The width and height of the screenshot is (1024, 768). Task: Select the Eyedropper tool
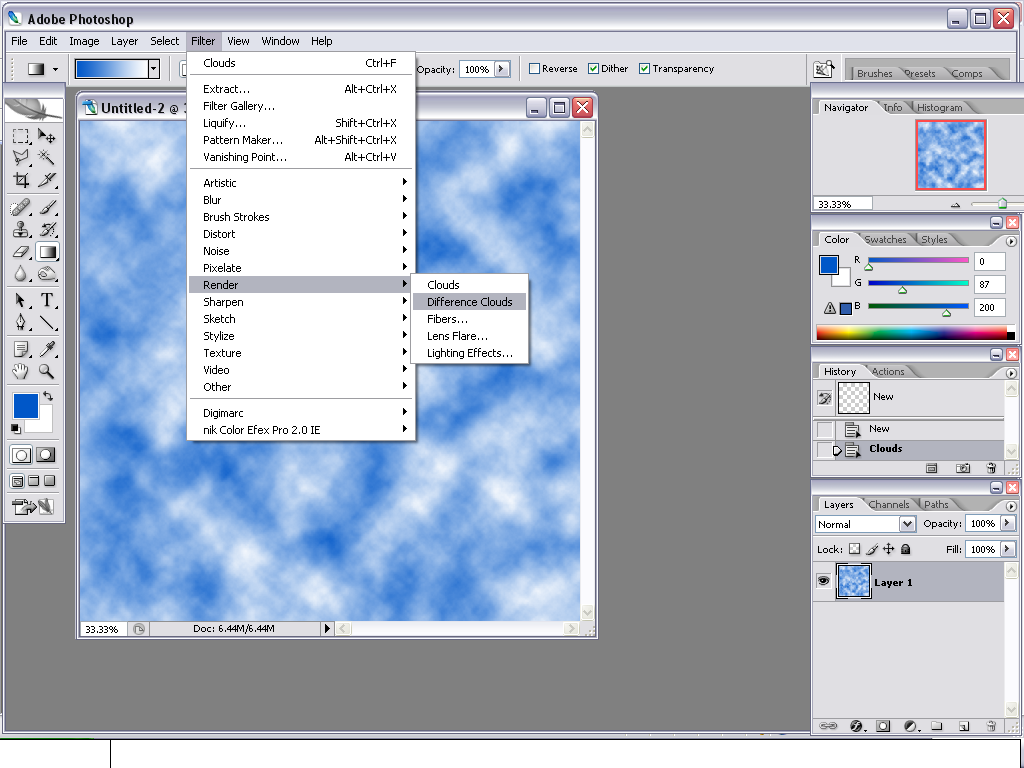[x=46, y=349]
